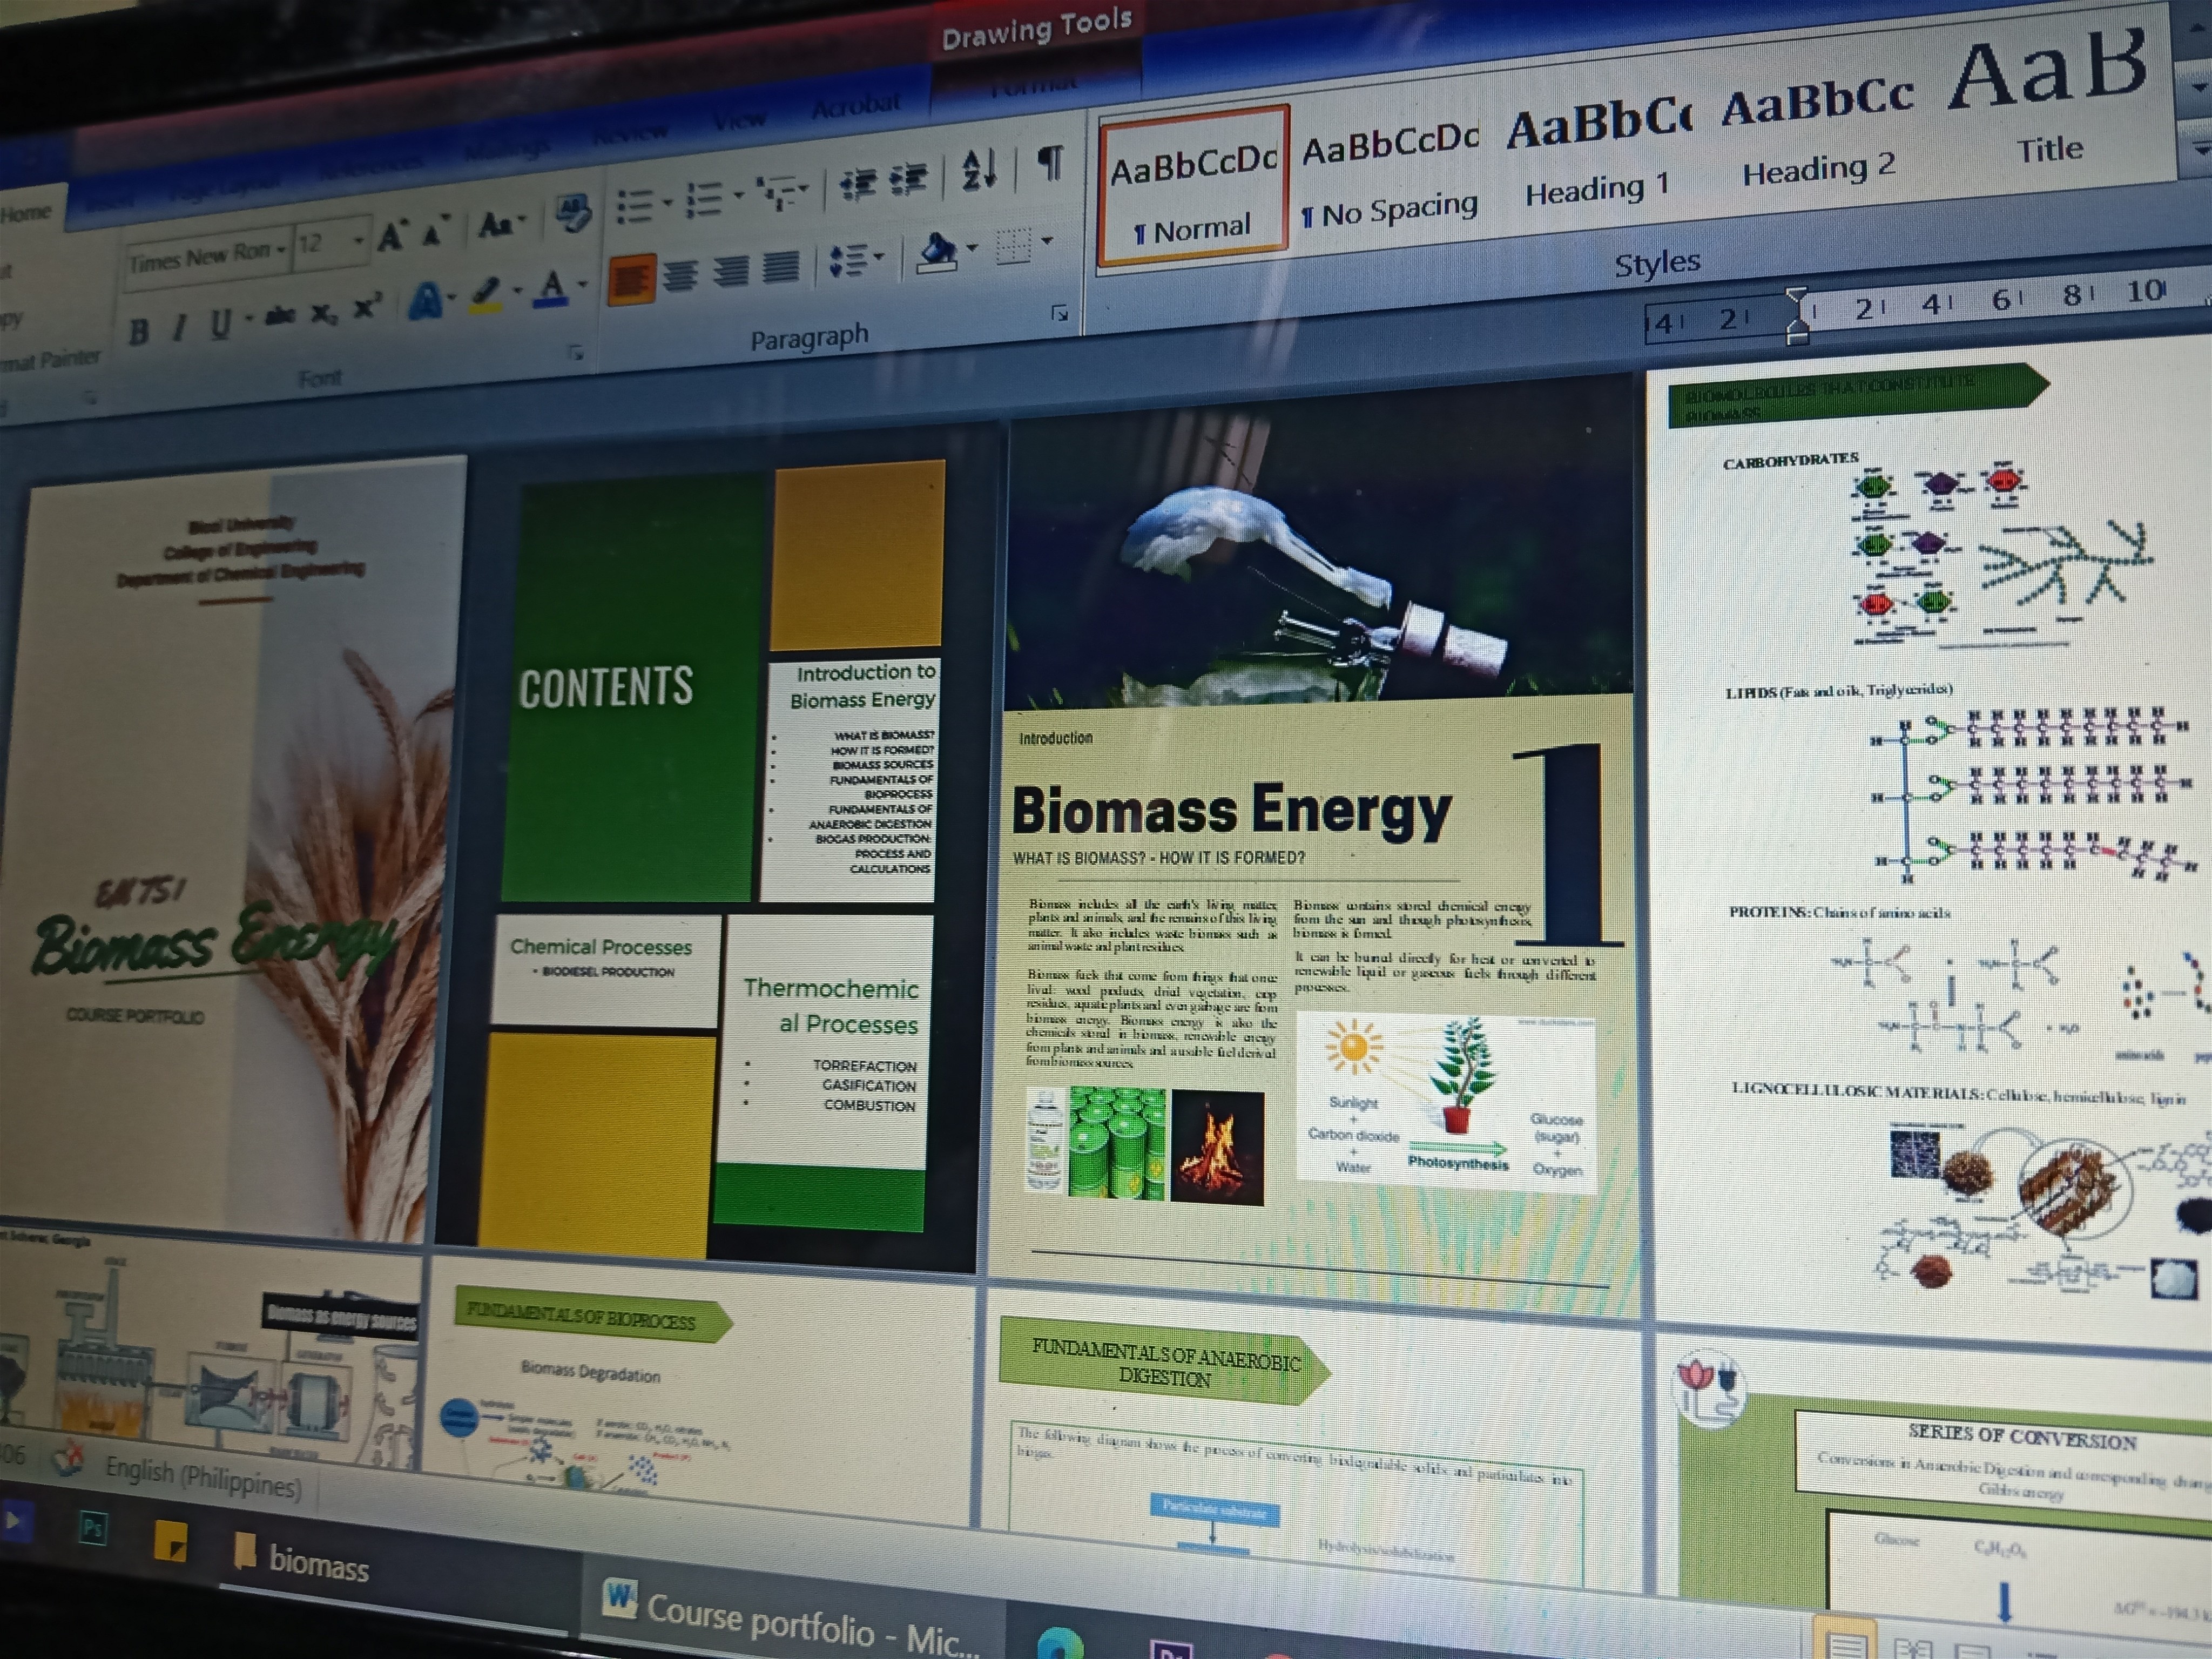
Task: Click the Clear Formatting eraser icon
Action: [x=574, y=212]
